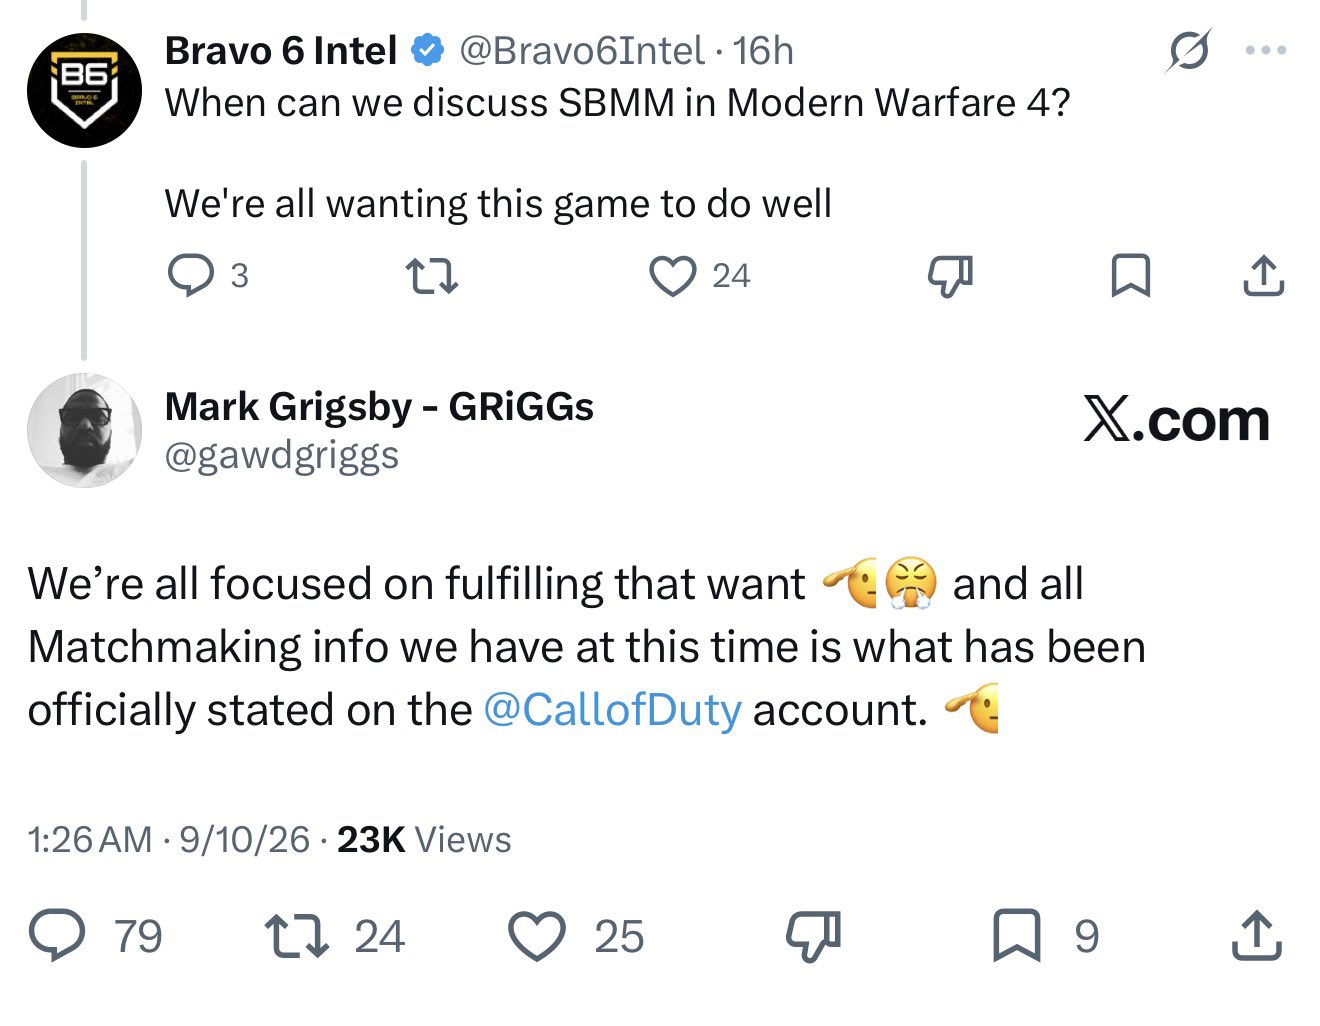Open the three-dot more options menu
Screen dimensions: 1320x1026
(1266, 50)
